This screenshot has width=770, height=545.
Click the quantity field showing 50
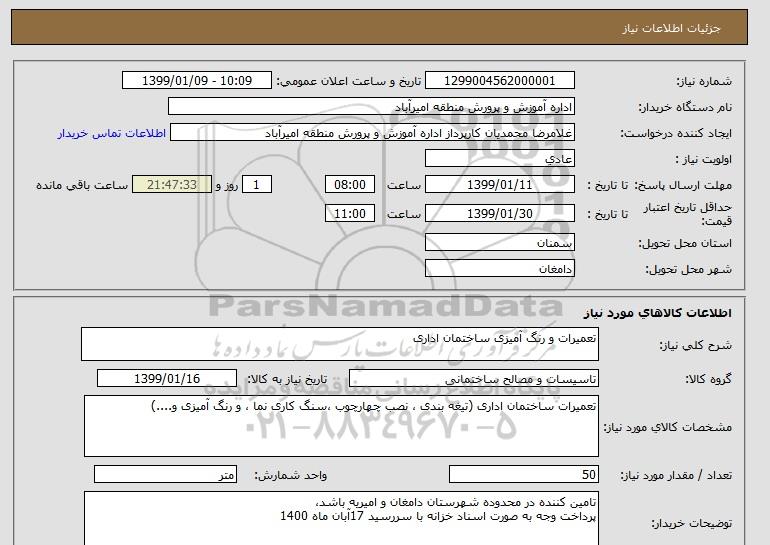[x=523, y=474]
